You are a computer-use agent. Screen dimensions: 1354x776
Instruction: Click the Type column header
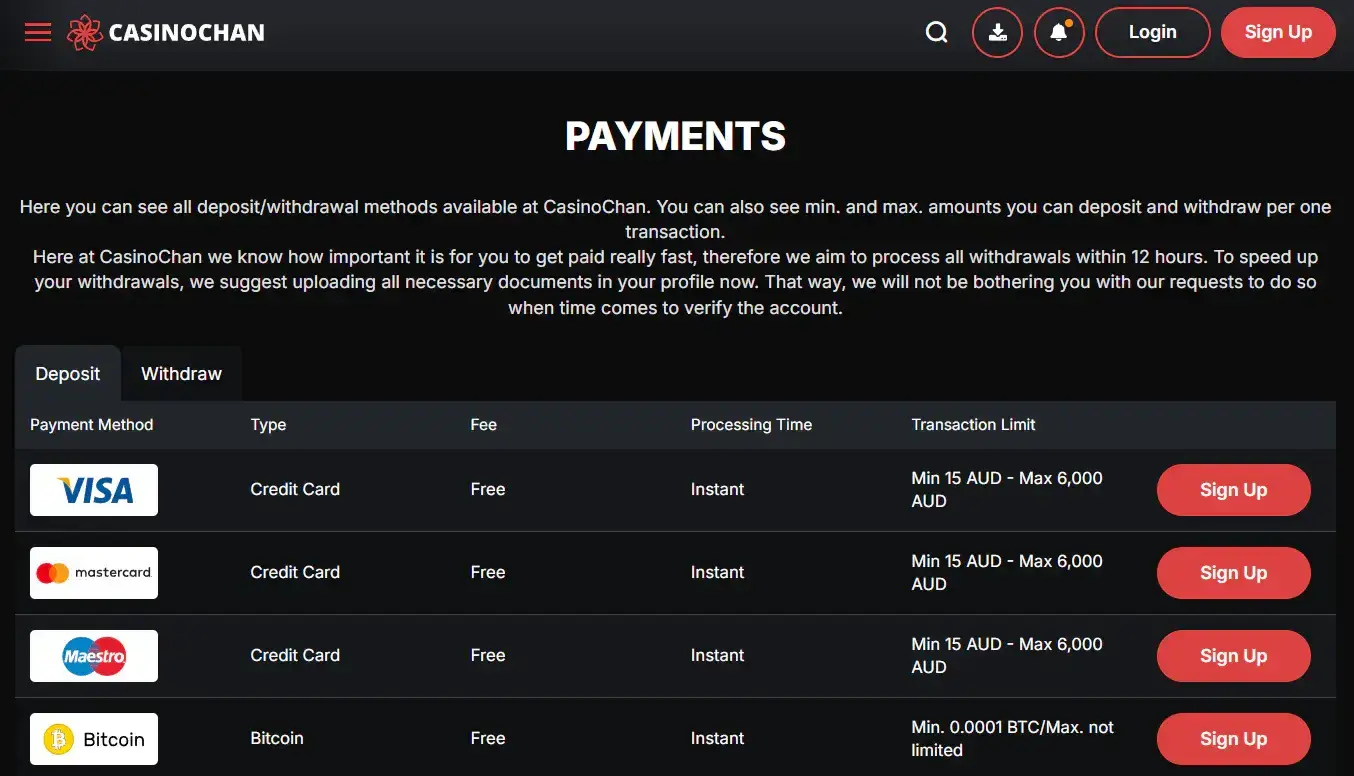(268, 425)
